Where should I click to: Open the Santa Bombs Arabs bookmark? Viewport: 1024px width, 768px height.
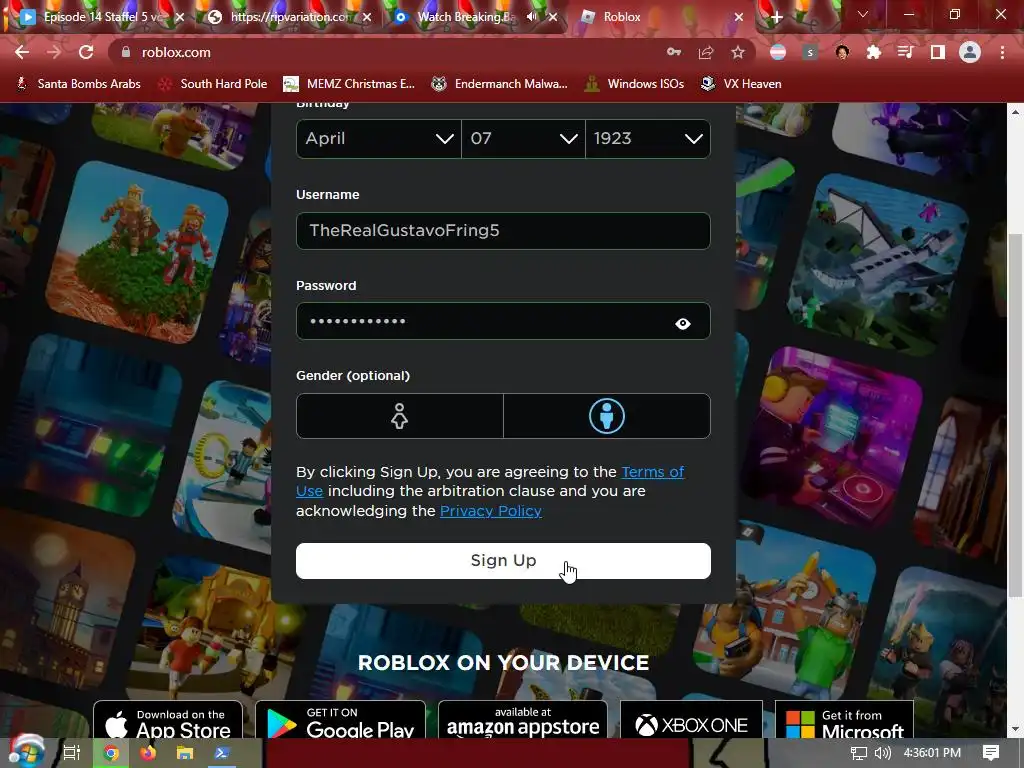click(x=78, y=84)
